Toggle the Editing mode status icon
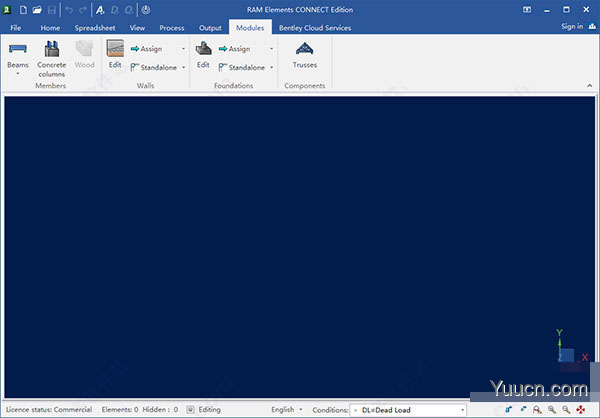Image resolution: width=600 pixels, height=418 pixels. click(x=190, y=410)
